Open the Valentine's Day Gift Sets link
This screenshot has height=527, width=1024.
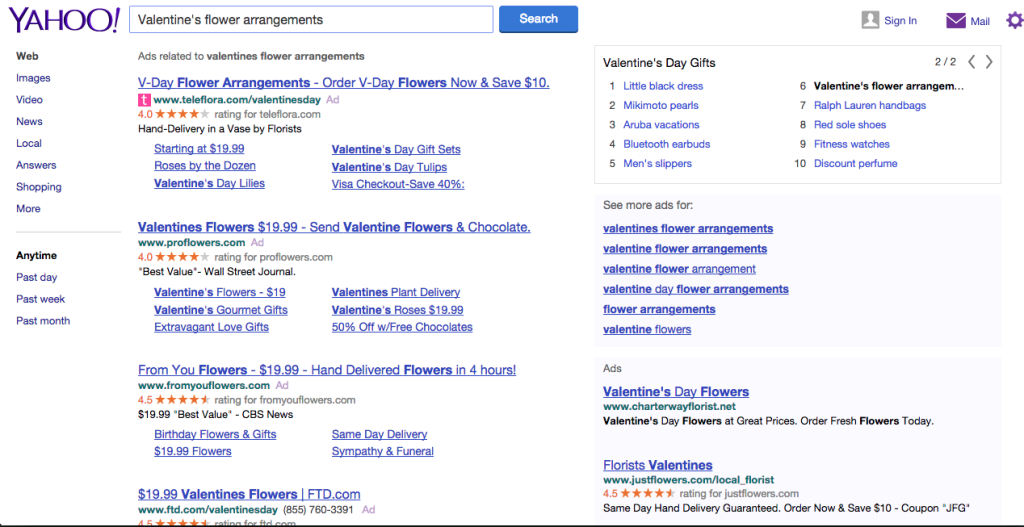pyautogui.click(x=396, y=150)
